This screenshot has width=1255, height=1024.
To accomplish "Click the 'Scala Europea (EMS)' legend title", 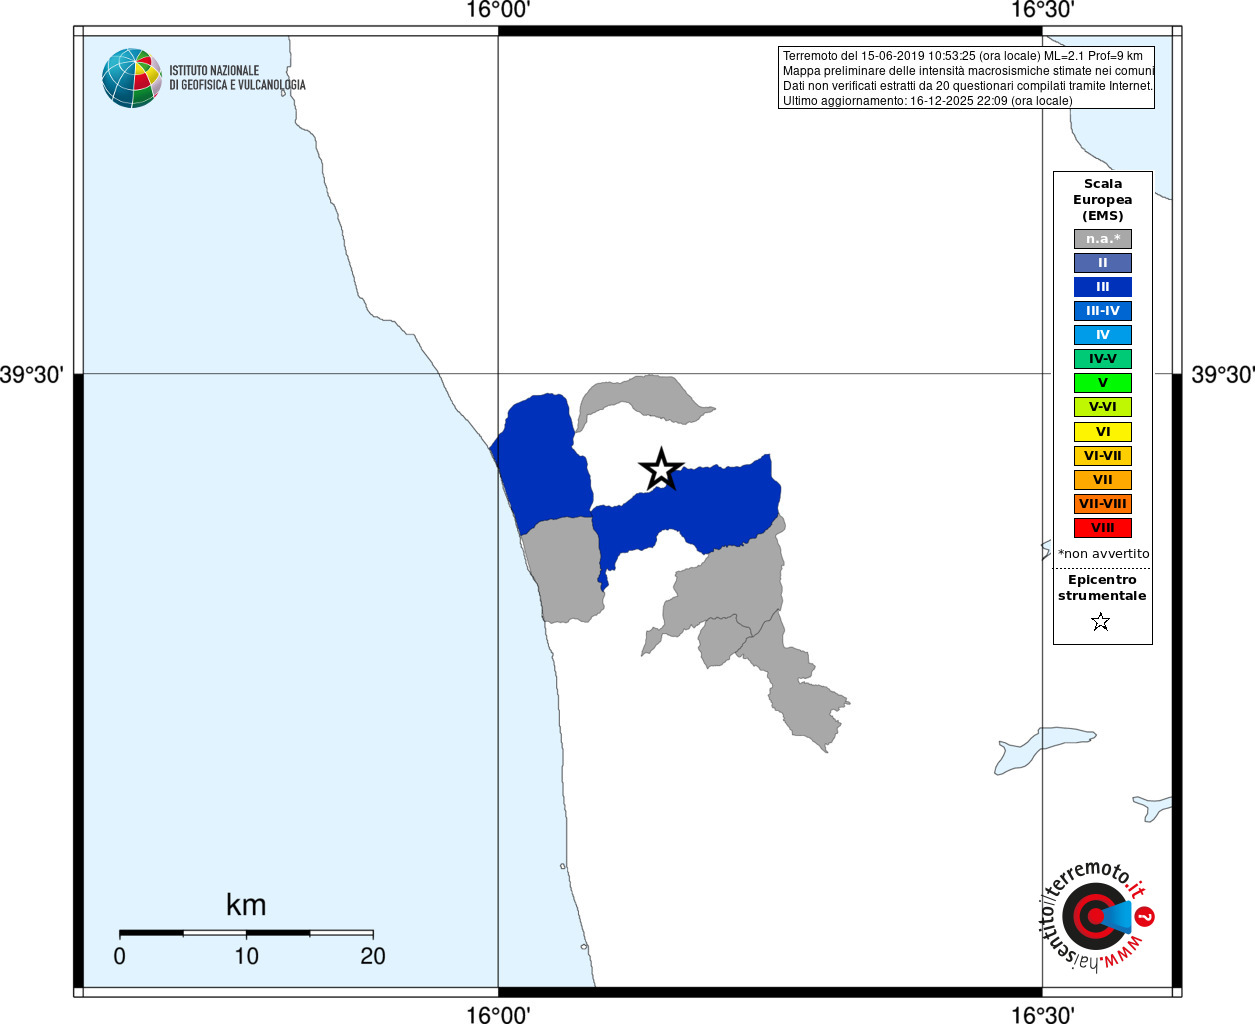I will coord(1103,200).
